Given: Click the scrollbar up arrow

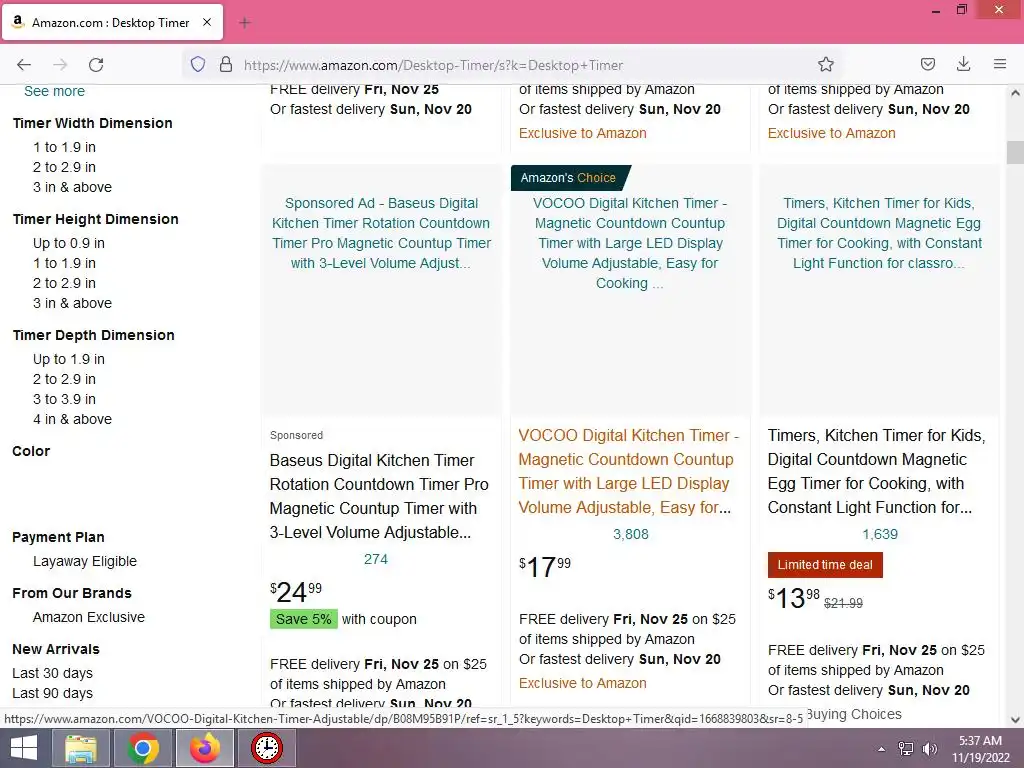Looking at the screenshot, I should click(1015, 93).
